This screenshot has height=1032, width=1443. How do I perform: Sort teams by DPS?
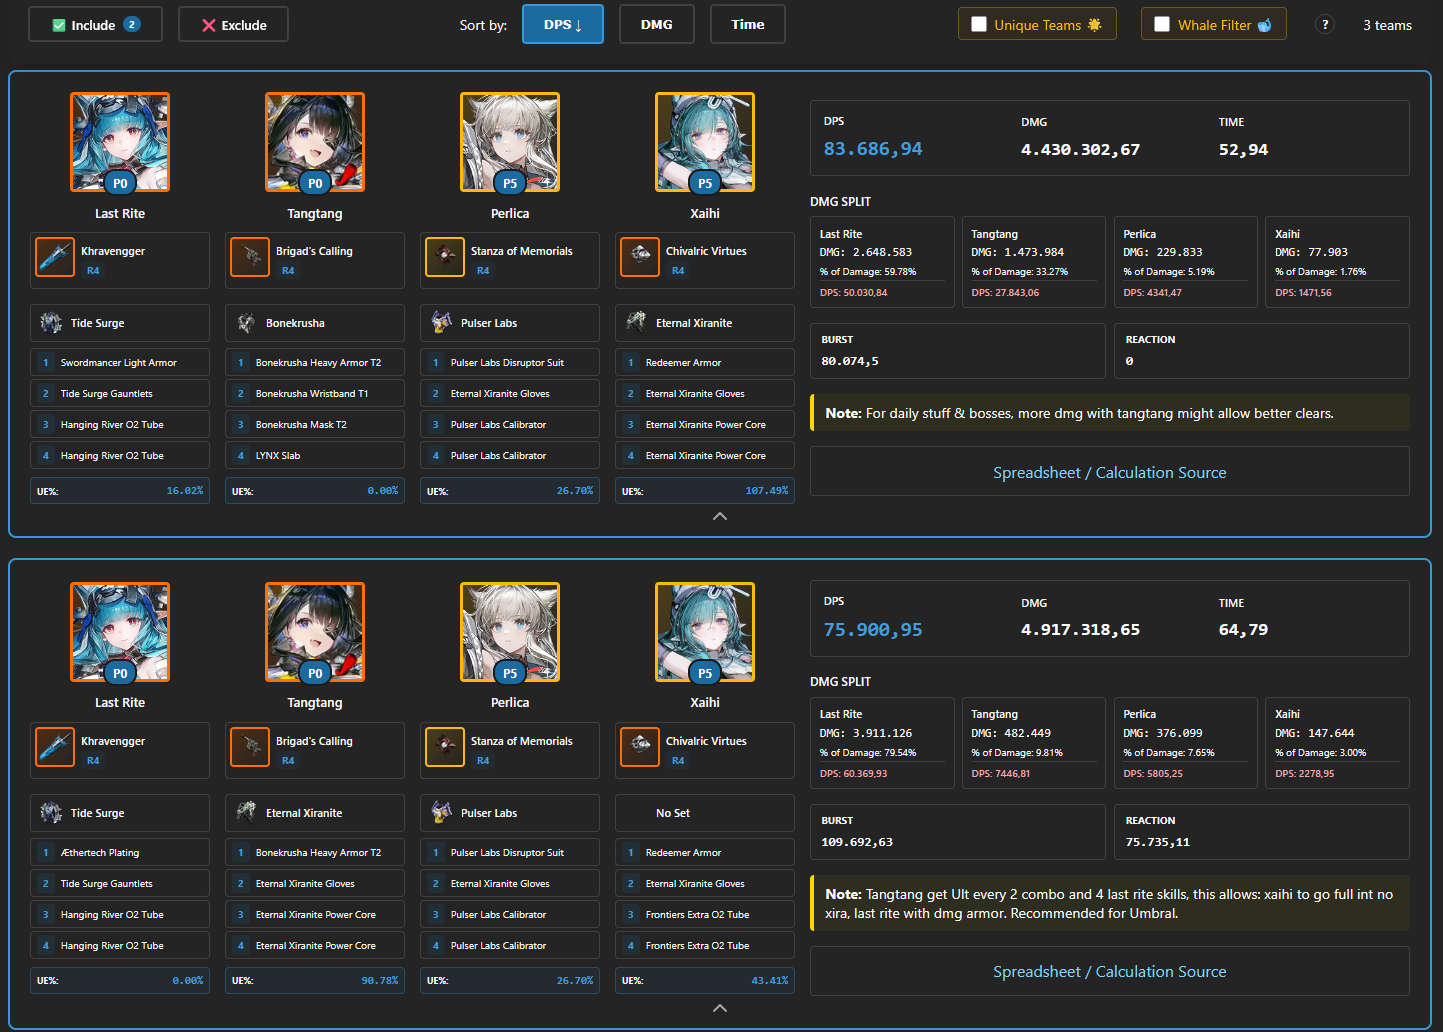(x=563, y=24)
